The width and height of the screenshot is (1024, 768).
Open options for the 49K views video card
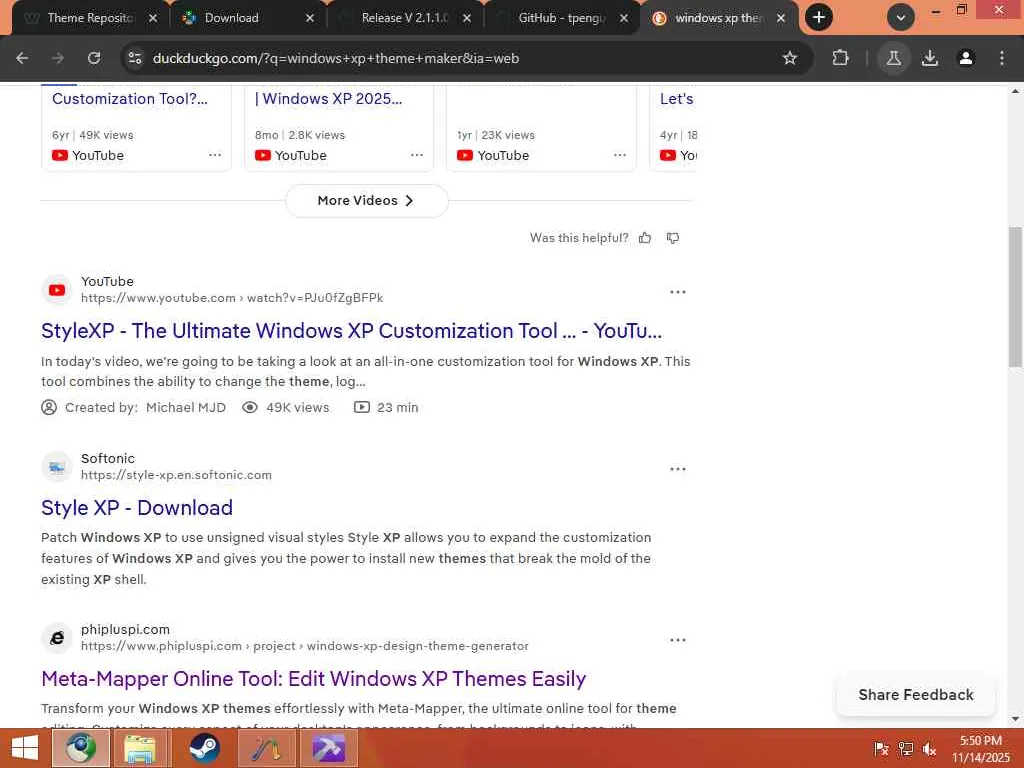pos(215,155)
